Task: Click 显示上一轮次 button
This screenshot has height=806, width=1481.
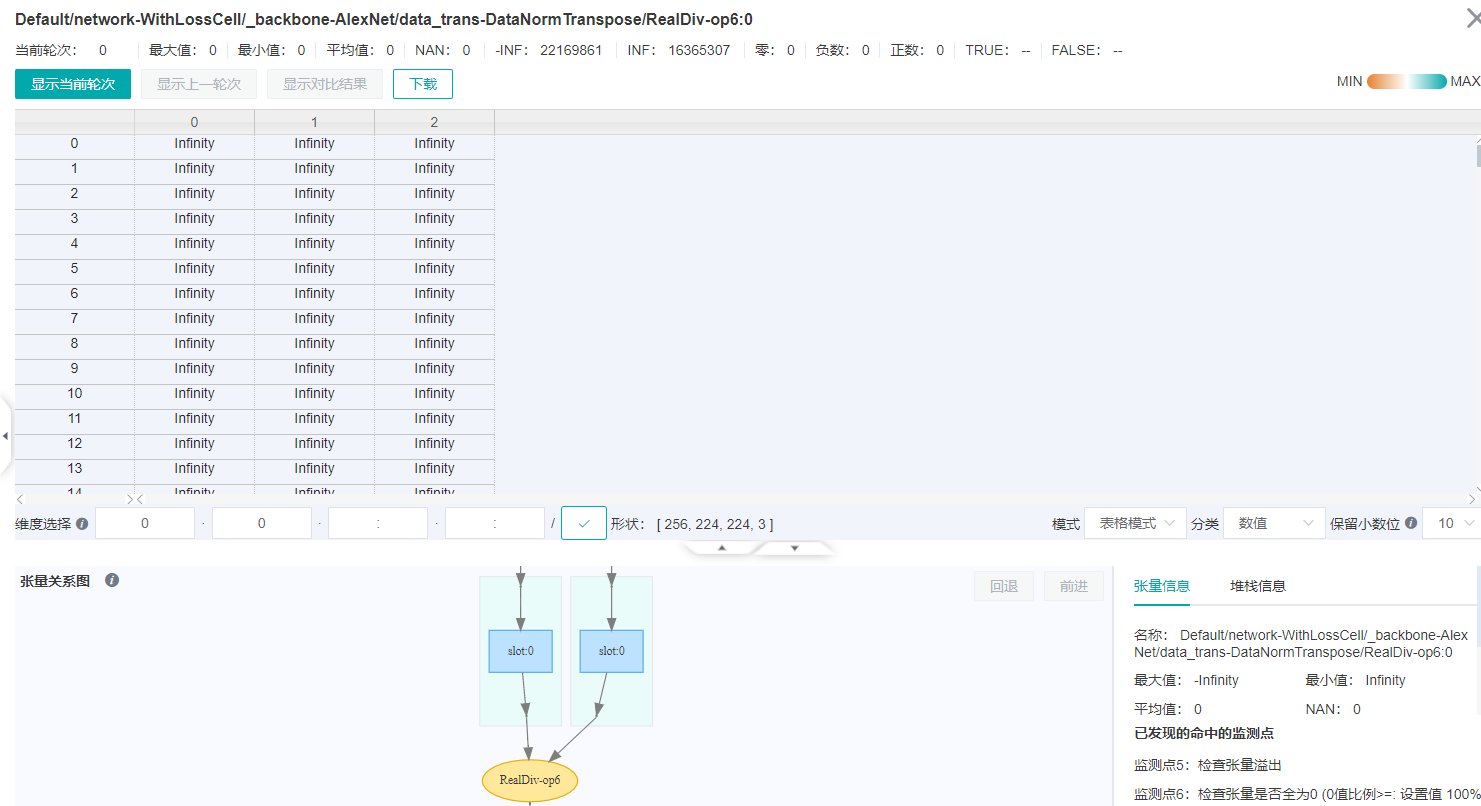Action: click(x=199, y=84)
